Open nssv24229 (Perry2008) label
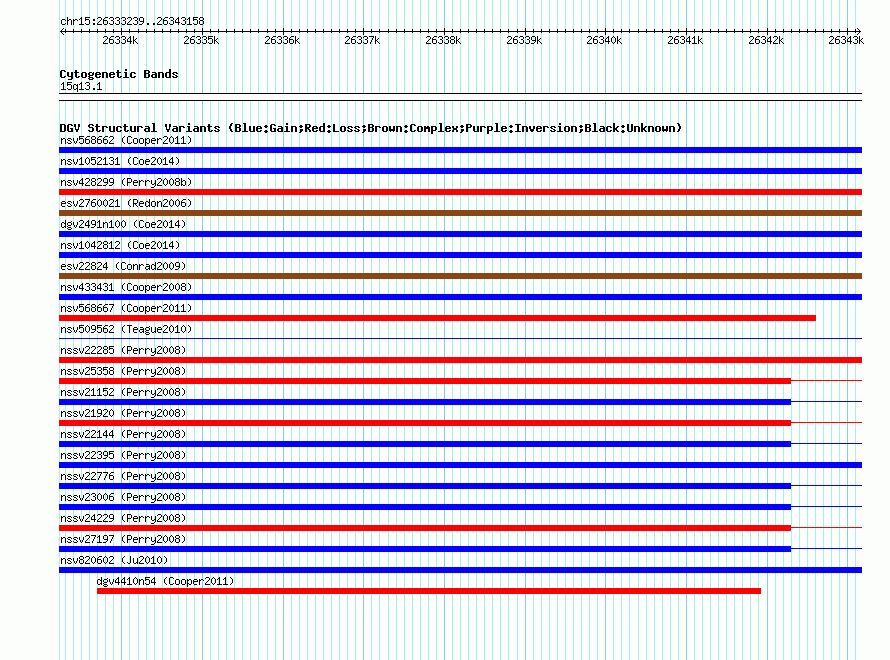Screen dimensions: 890x660 pyautogui.click(x=123, y=518)
